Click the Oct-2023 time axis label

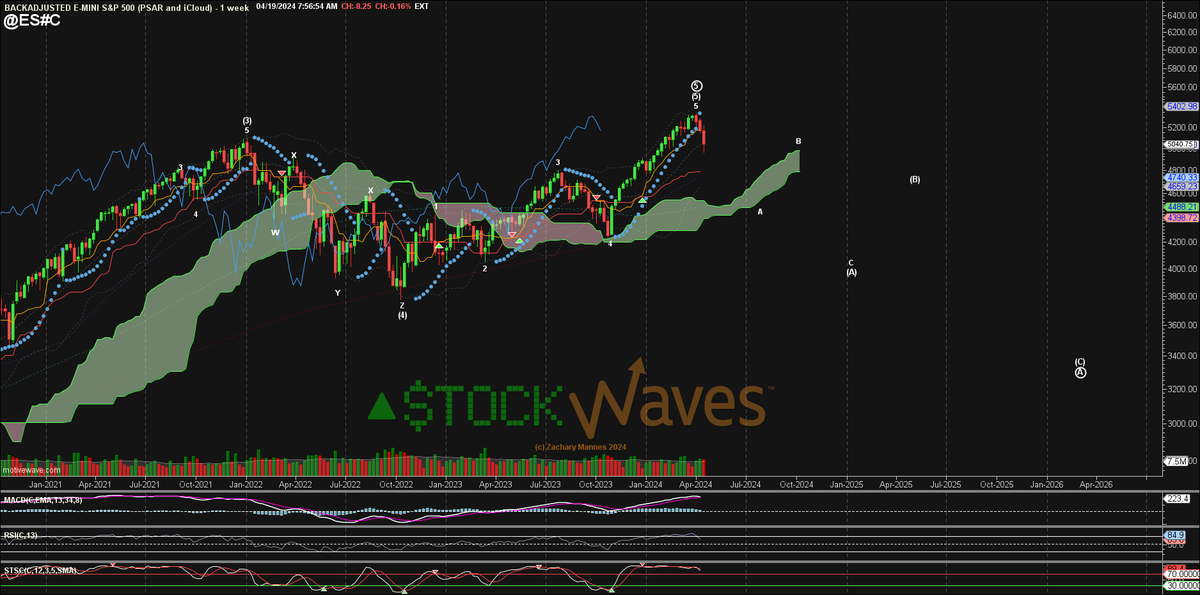(x=595, y=483)
